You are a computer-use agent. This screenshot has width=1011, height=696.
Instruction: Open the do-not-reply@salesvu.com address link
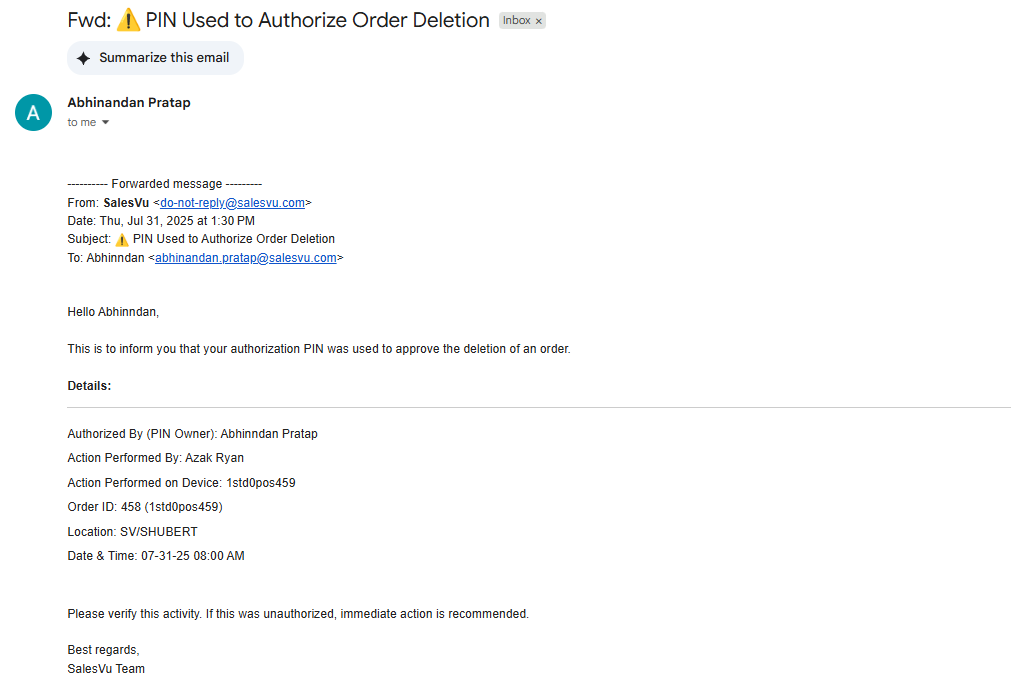pyautogui.click(x=232, y=203)
